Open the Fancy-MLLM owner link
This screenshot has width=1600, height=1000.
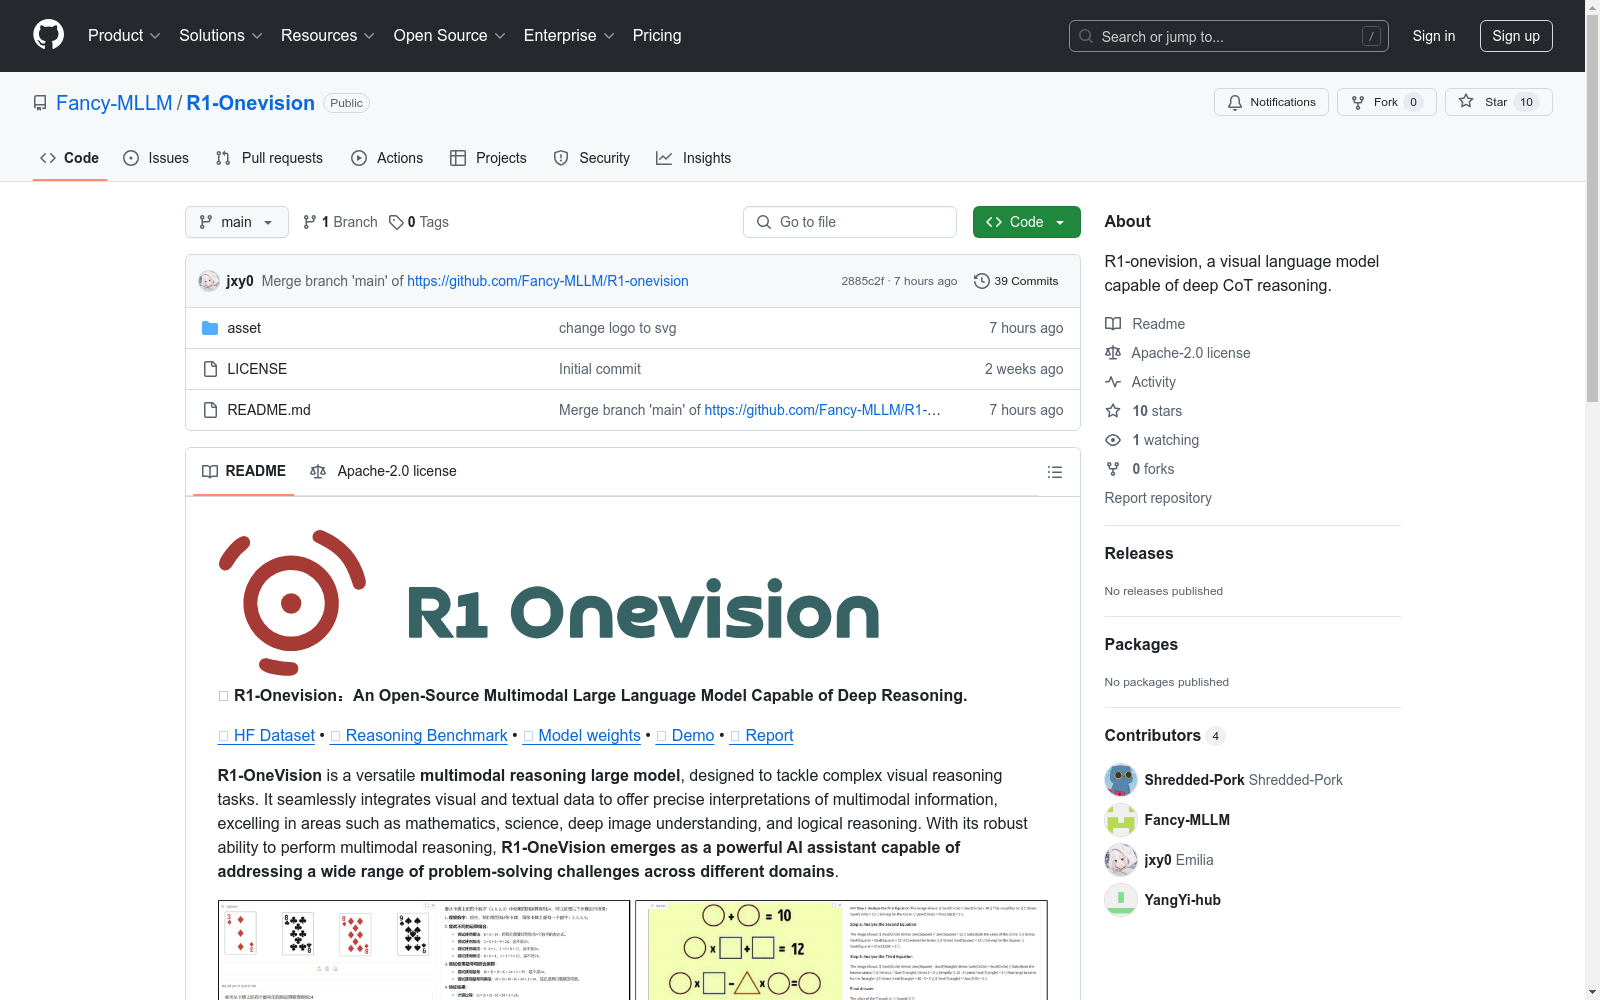(x=114, y=103)
